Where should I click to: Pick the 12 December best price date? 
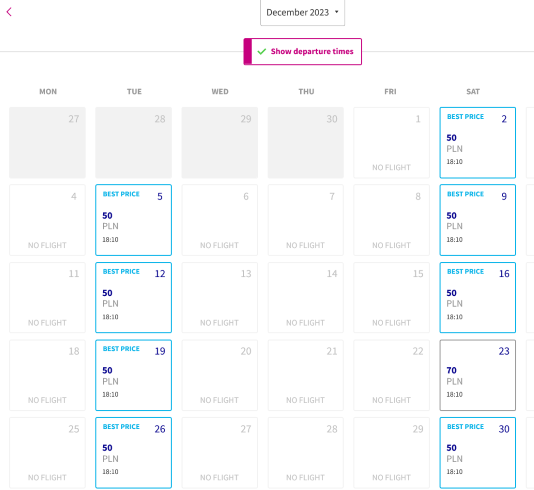[x=134, y=297]
